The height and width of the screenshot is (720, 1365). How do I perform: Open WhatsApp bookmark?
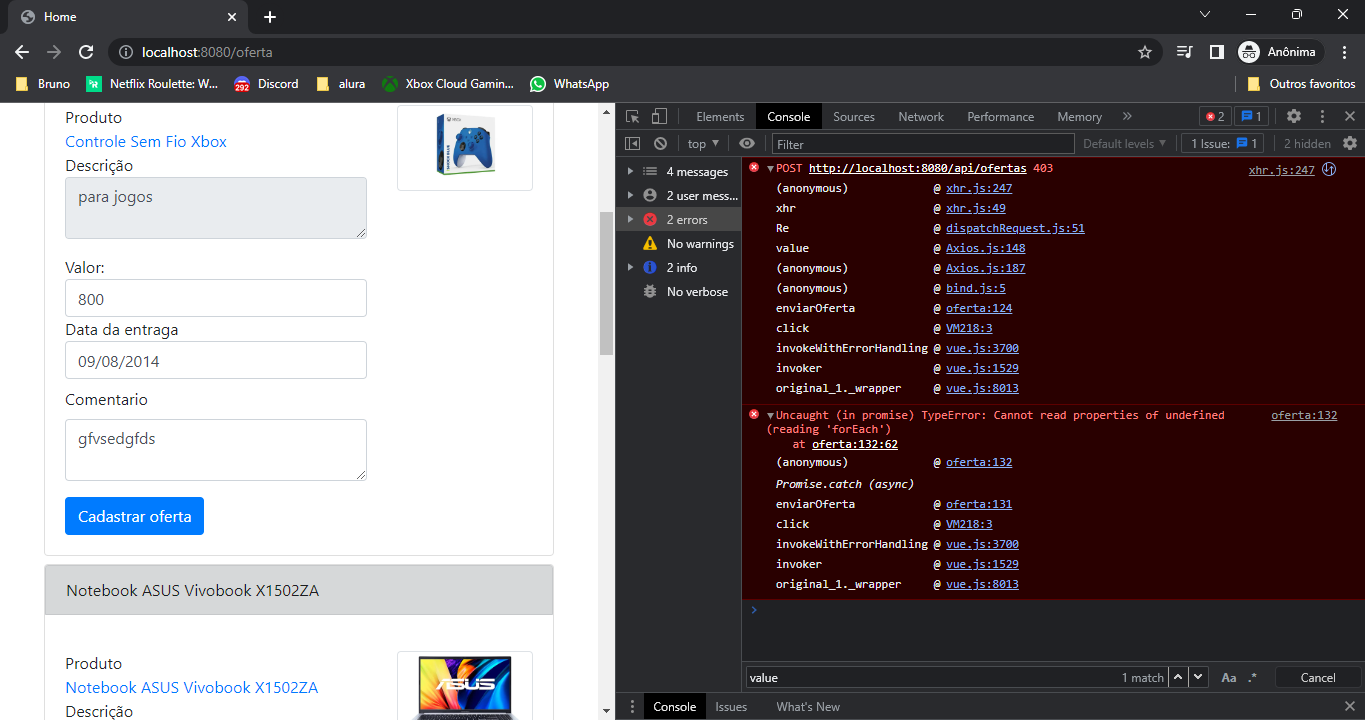coord(570,84)
